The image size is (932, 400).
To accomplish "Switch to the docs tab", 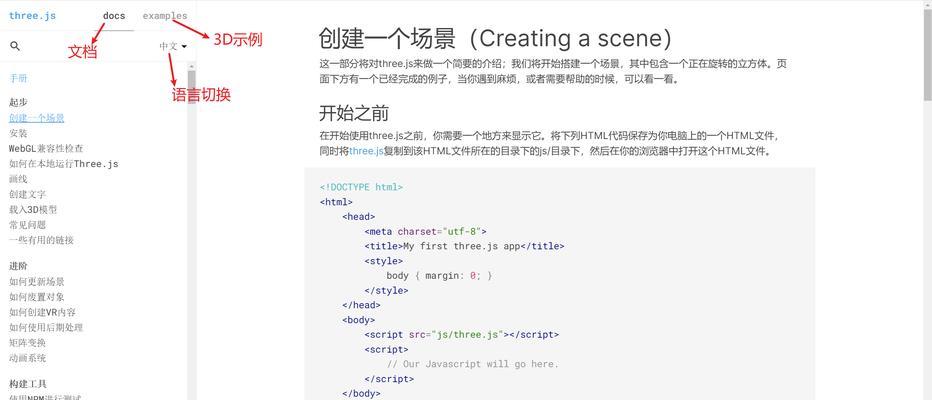I will pos(114,15).
